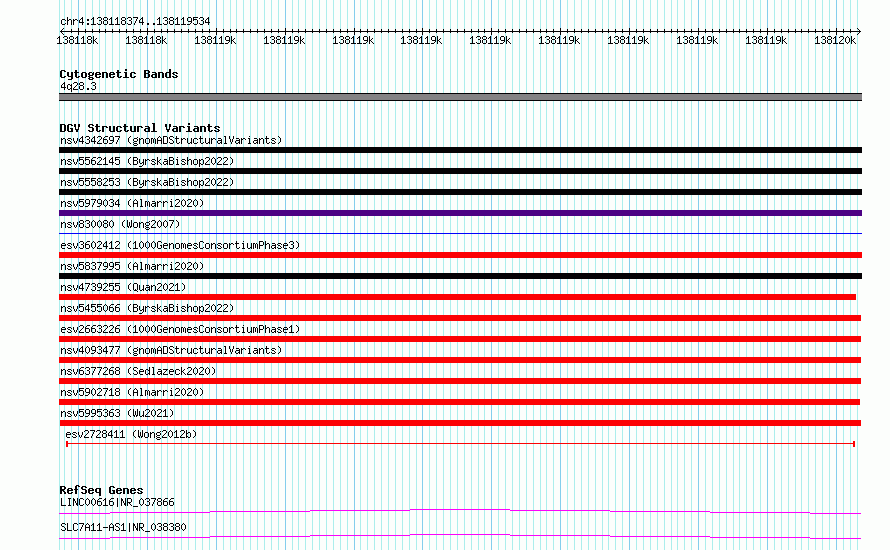Screen dimensions: 890x550
Task: Open nsv5837995 (Almarri2020) label
Action: tap(132, 266)
